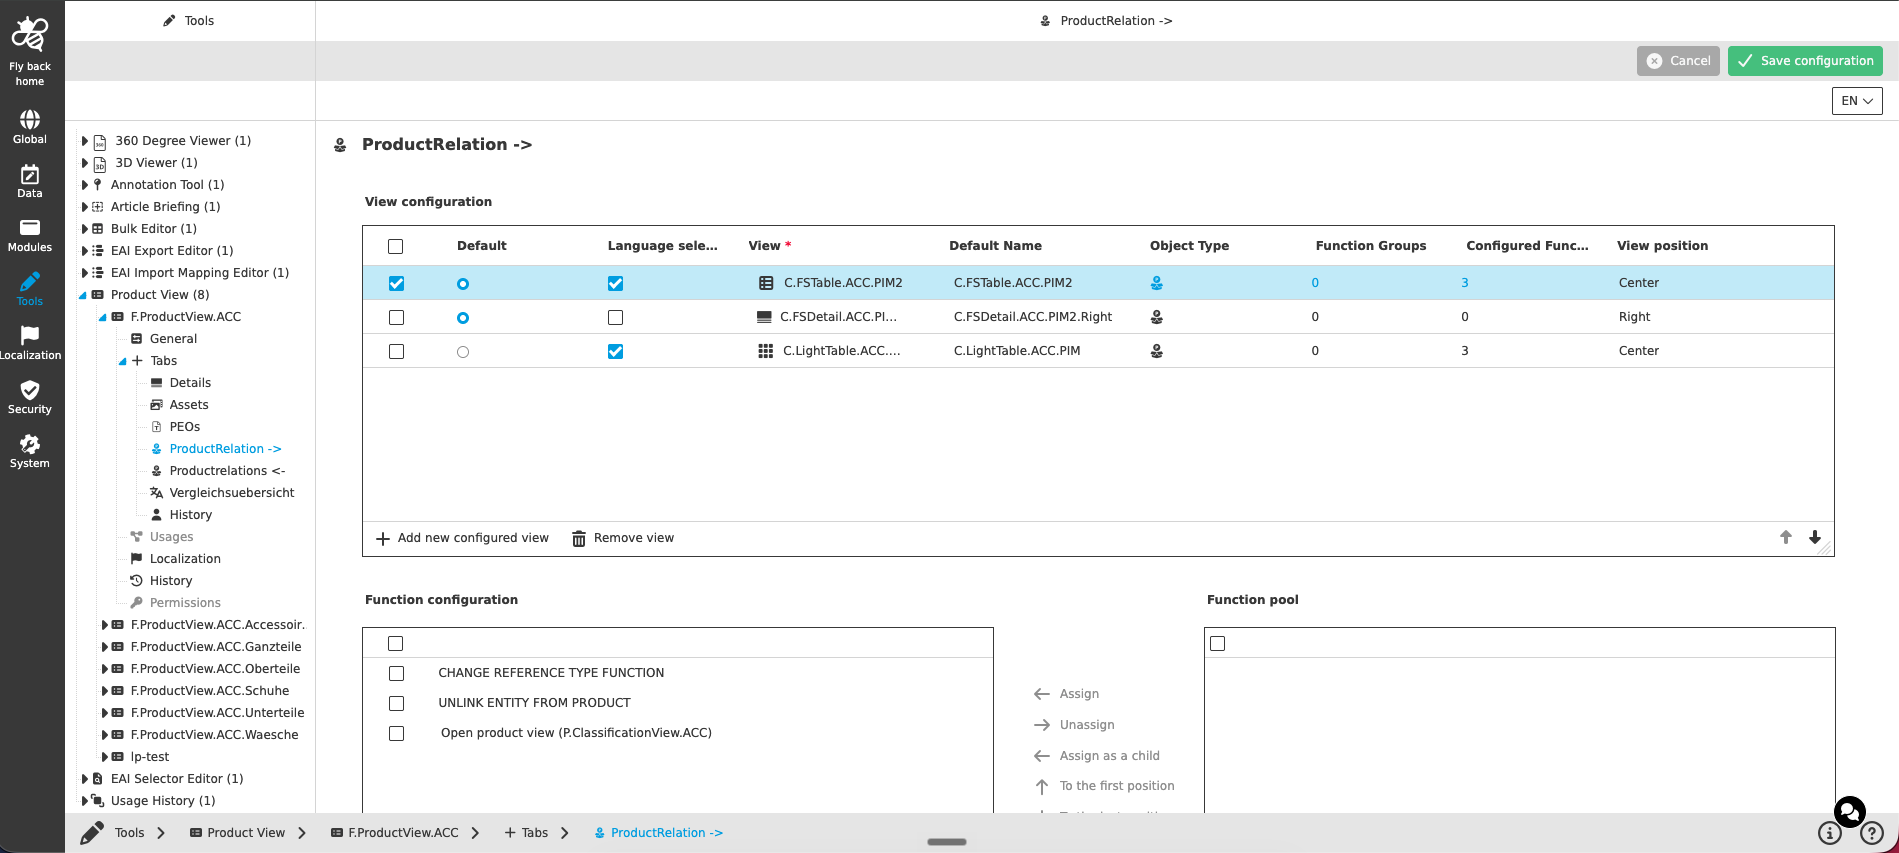
Task: Collapse the Tabs tree node
Action: click(x=123, y=361)
